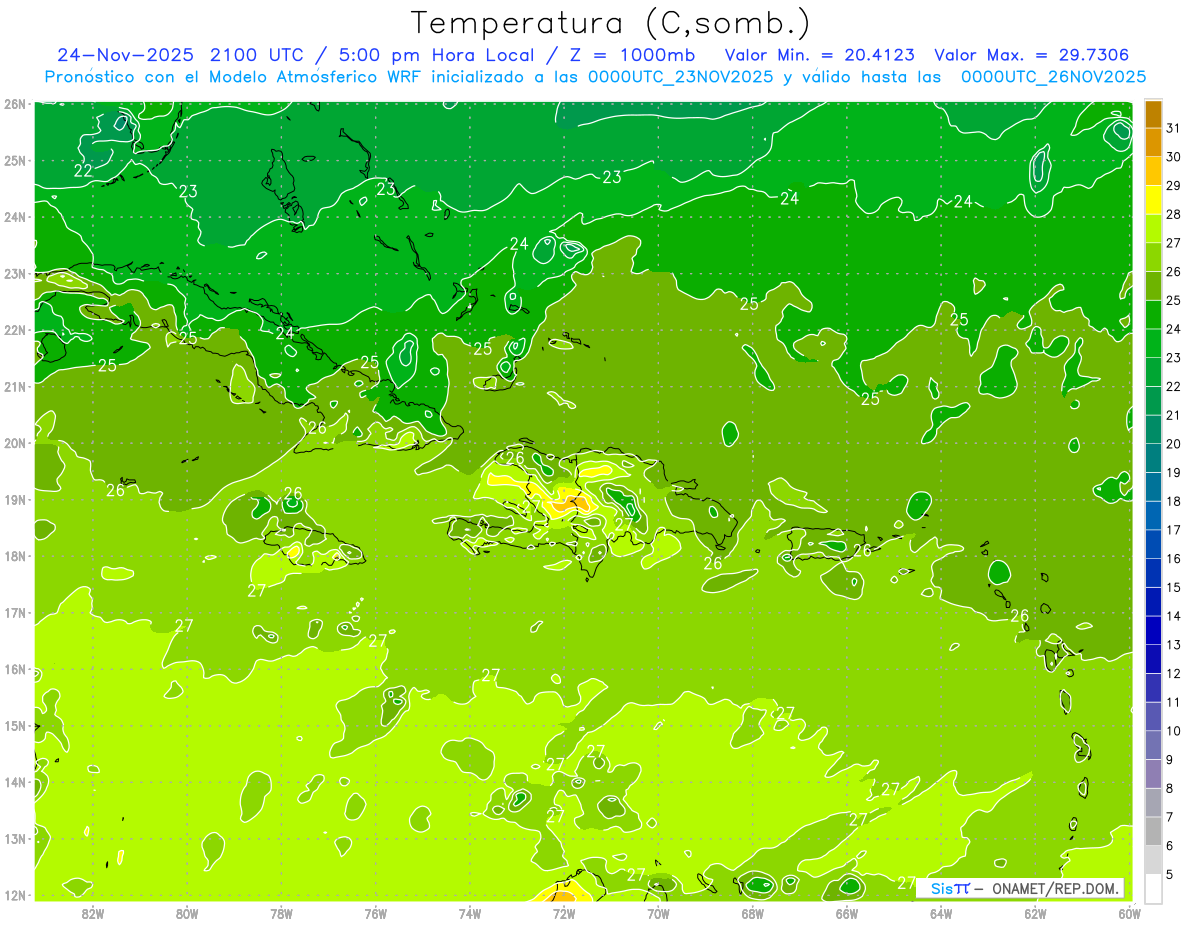This screenshot has width=1200, height=927.
Task: Click the '17N' latitude axis label
Action: click(x=15, y=612)
